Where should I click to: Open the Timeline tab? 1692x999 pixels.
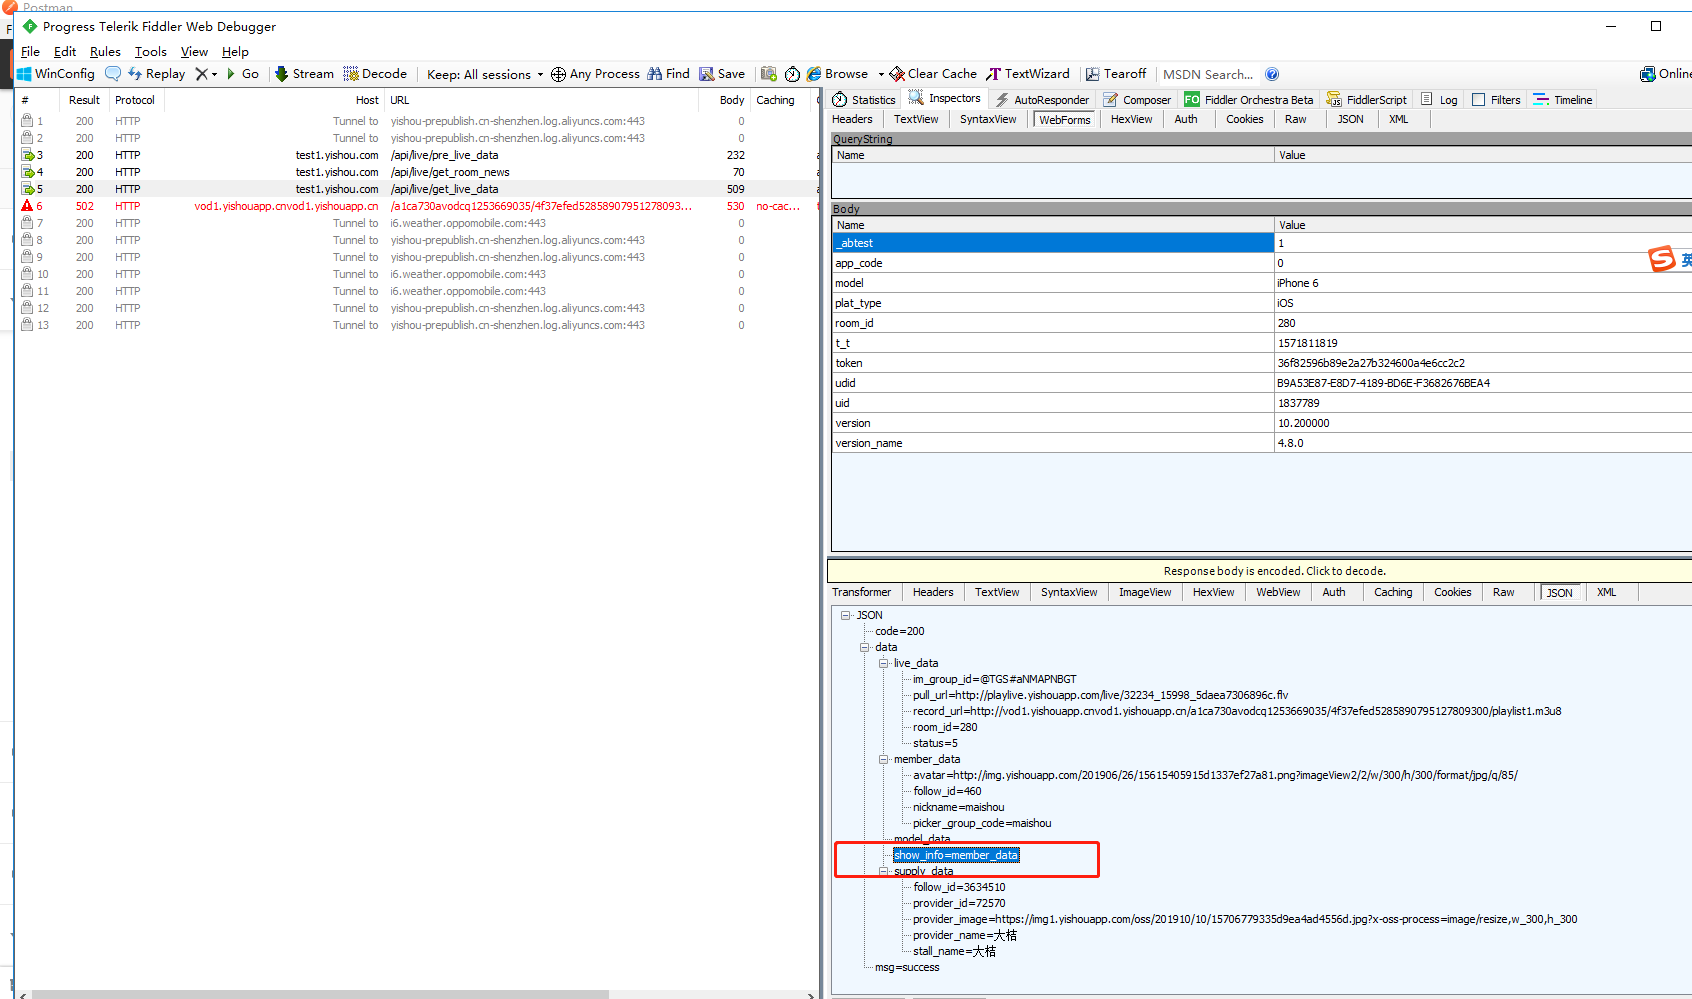[1563, 100]
